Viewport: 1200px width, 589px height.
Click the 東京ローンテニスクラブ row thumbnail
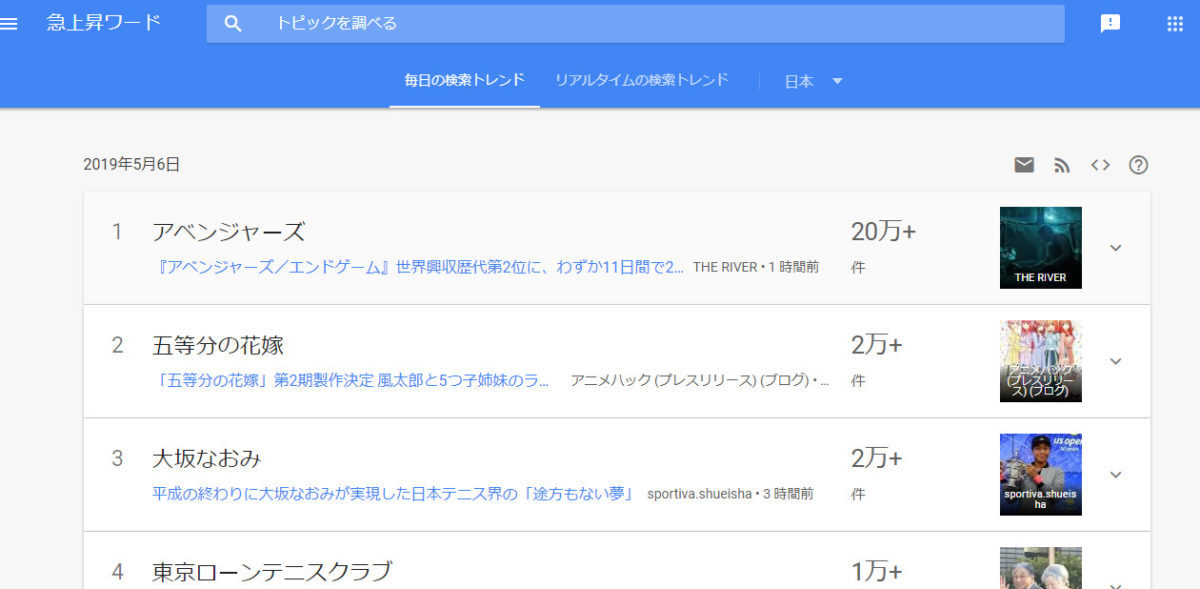pyautogui.click(x=1040, y=568)
